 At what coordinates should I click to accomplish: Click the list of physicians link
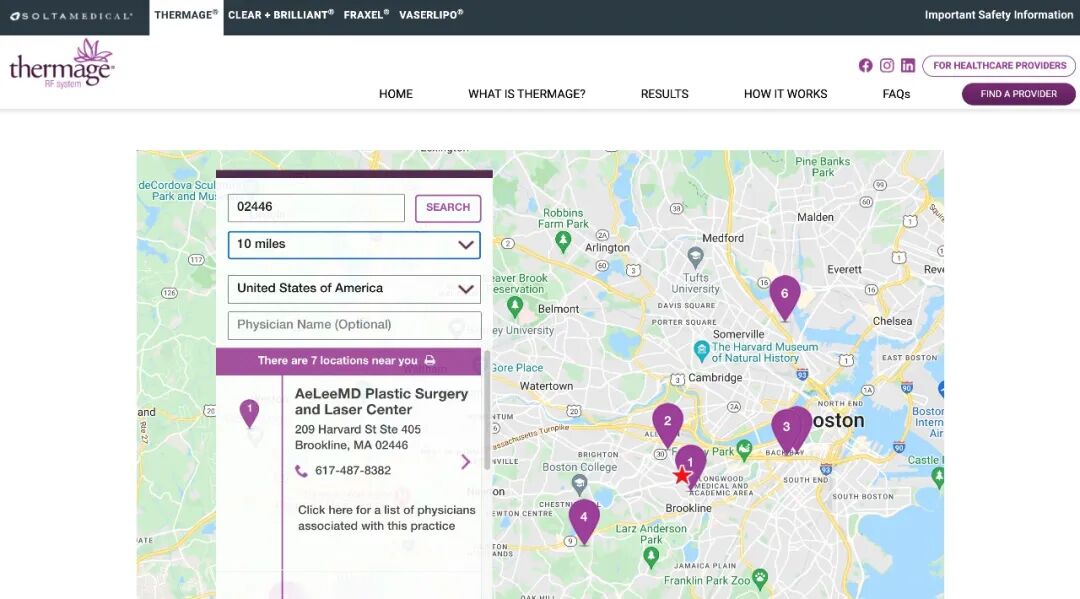386,518
